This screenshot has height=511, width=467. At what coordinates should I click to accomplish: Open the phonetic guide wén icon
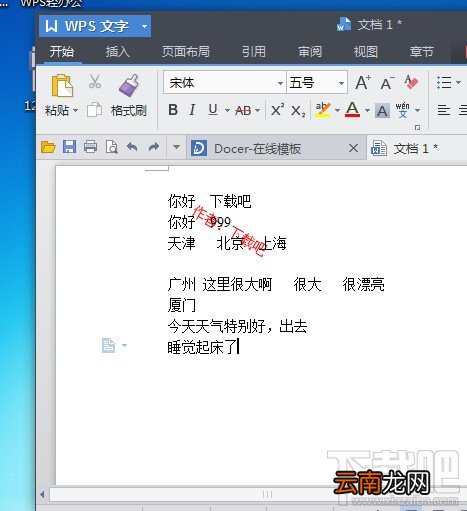(x=403, y=110)
